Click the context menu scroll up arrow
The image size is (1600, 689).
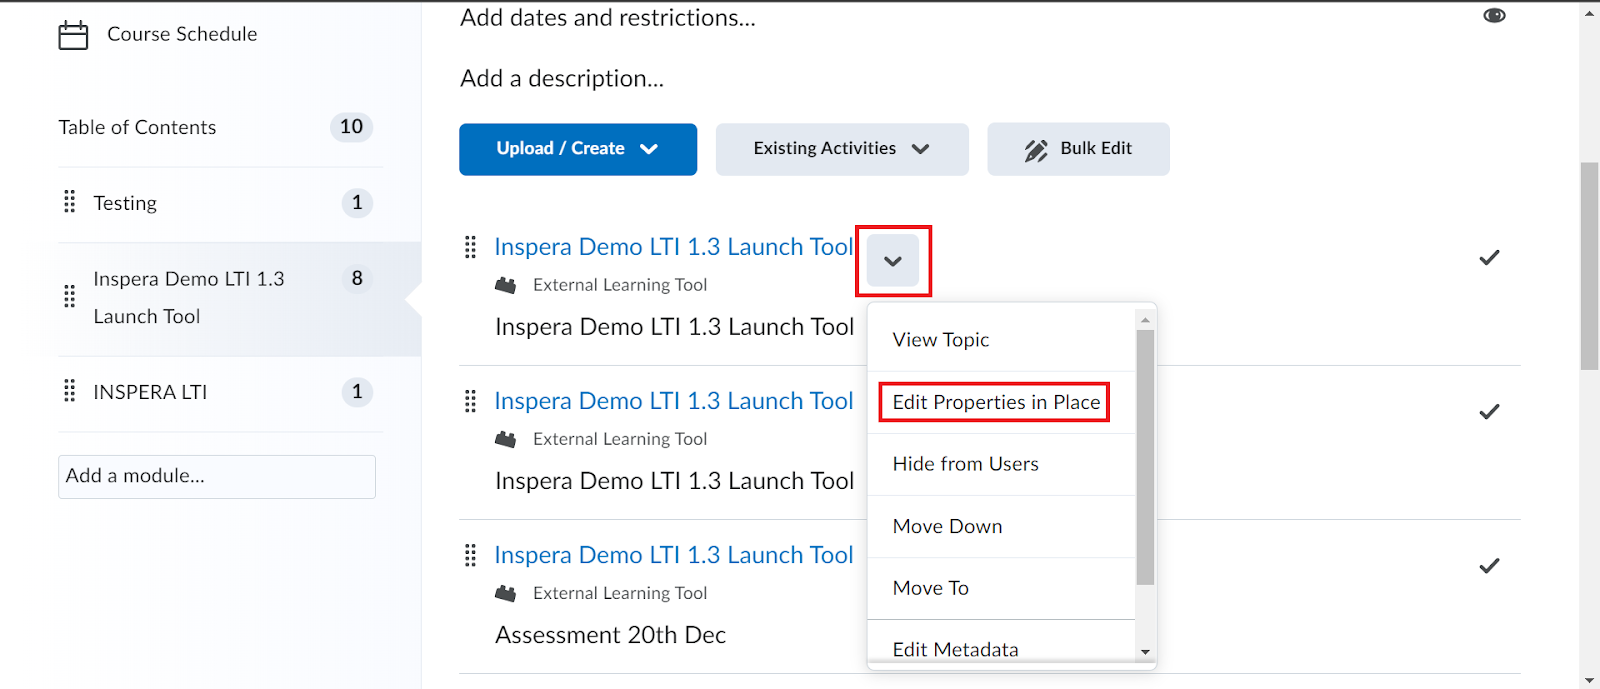[x=1145, y=320]
